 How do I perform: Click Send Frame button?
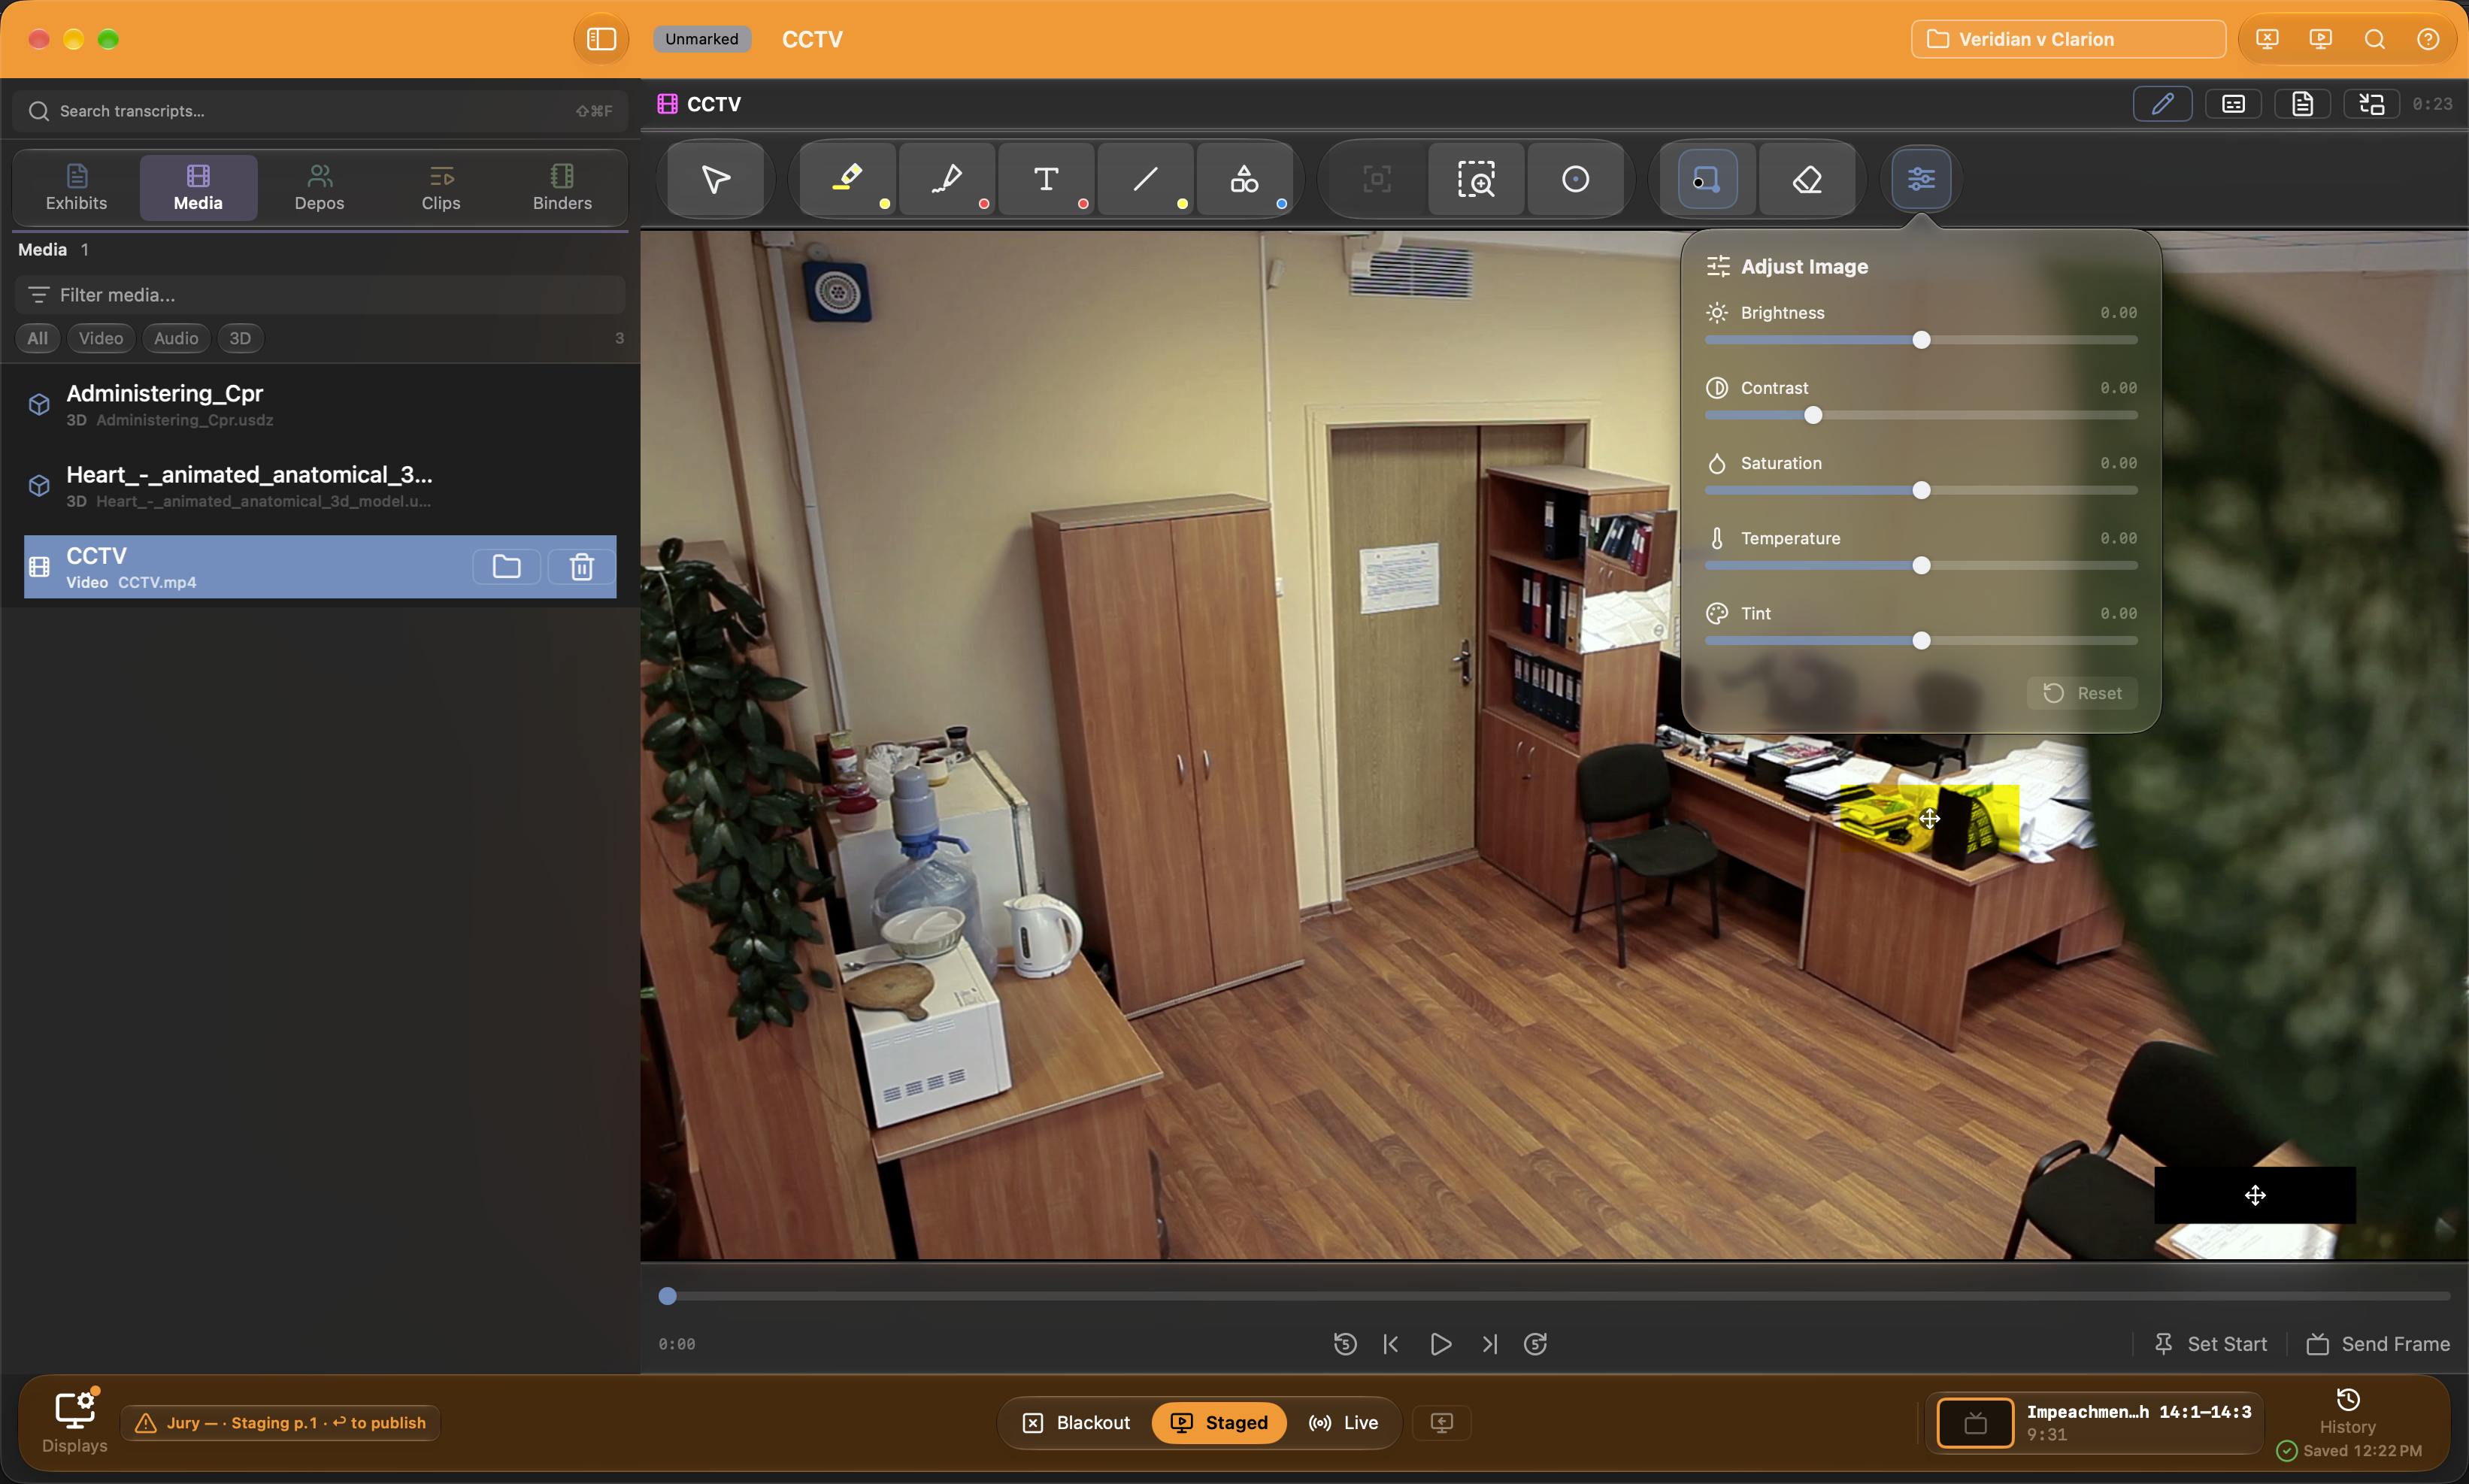pos(2377,1344)
